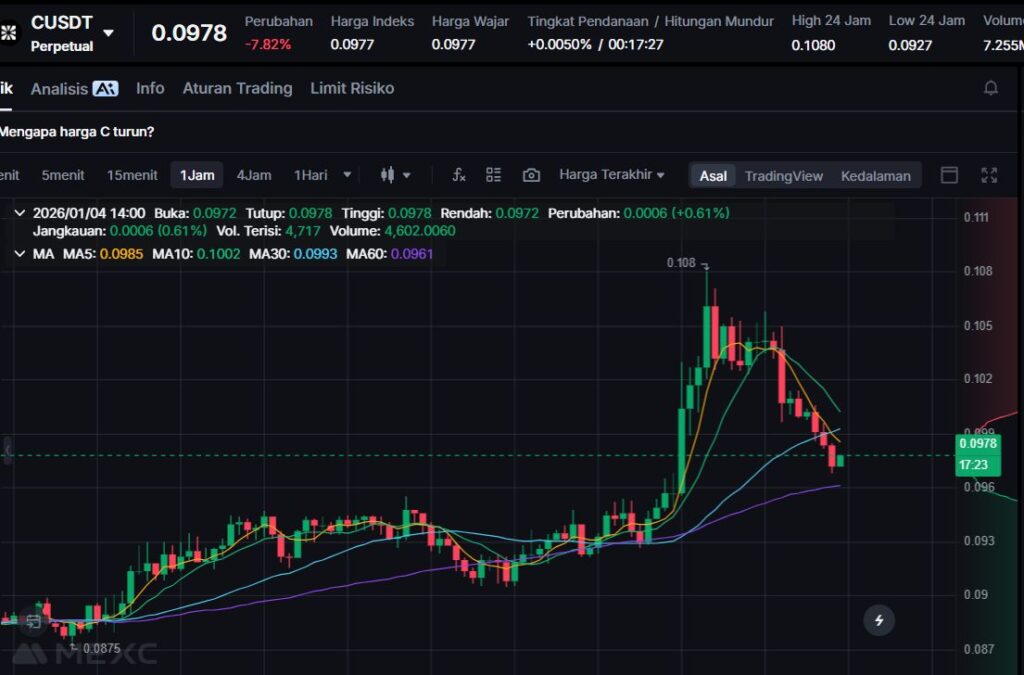Select the Asal chart mode
This screenshot has width=1024, height=675.
(x=713, y=176)
